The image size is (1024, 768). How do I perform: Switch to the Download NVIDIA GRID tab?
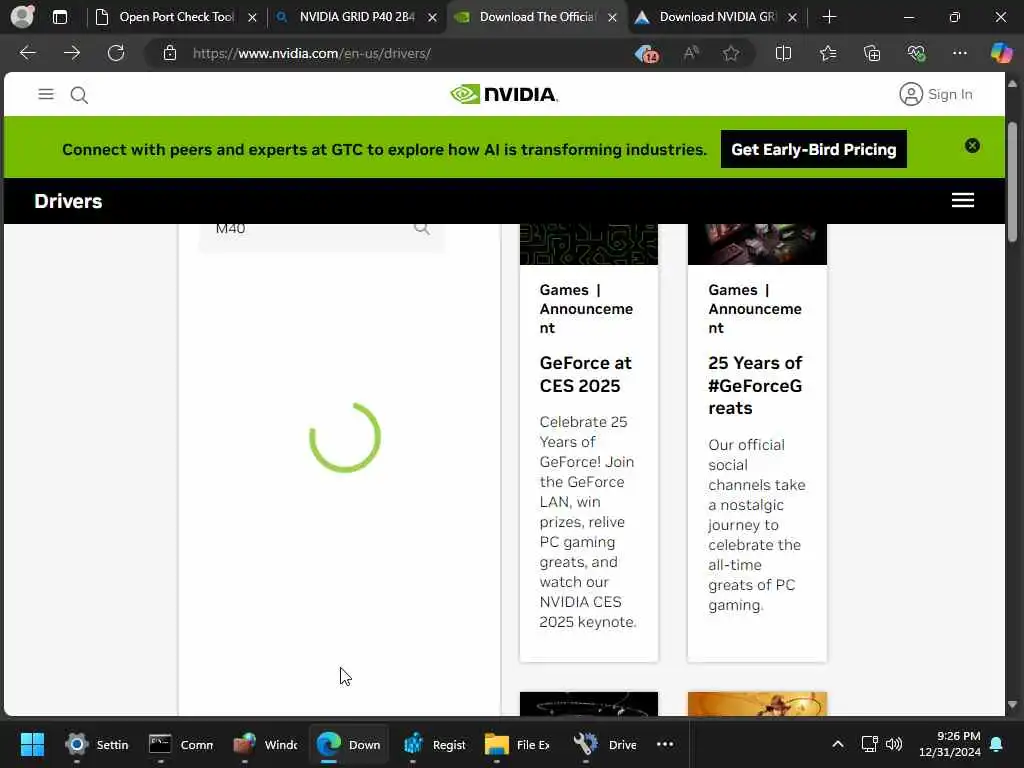click(717, 17)
